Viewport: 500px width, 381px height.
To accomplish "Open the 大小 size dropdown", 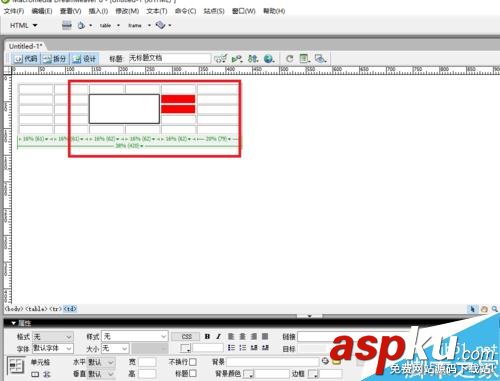I will [115, 349].
